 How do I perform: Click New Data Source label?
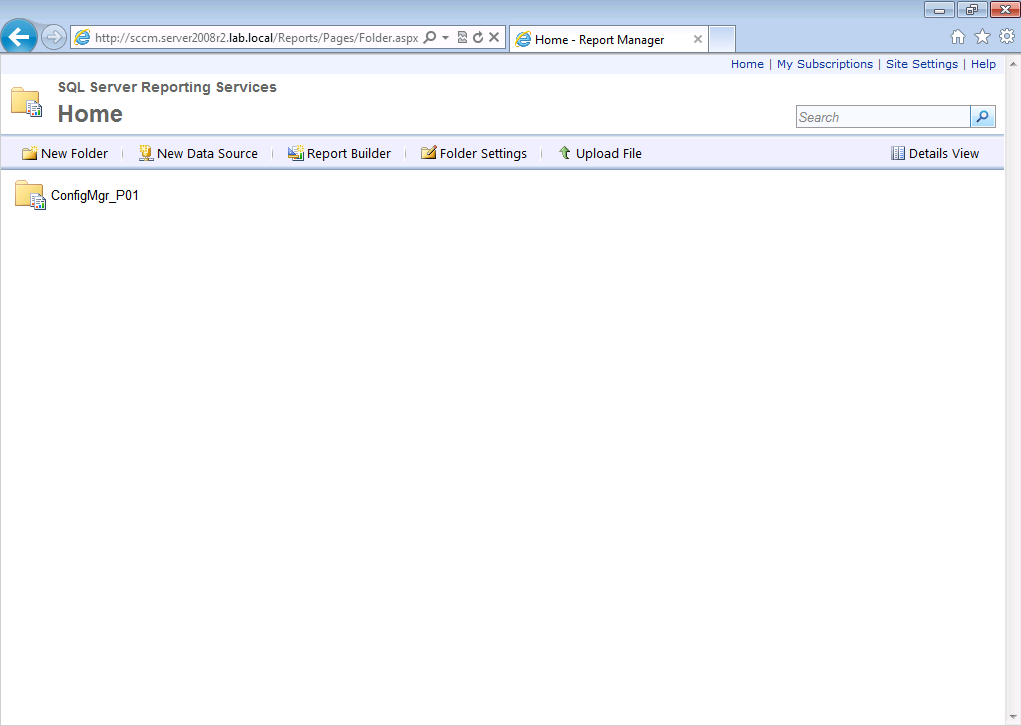click(207, 154)
